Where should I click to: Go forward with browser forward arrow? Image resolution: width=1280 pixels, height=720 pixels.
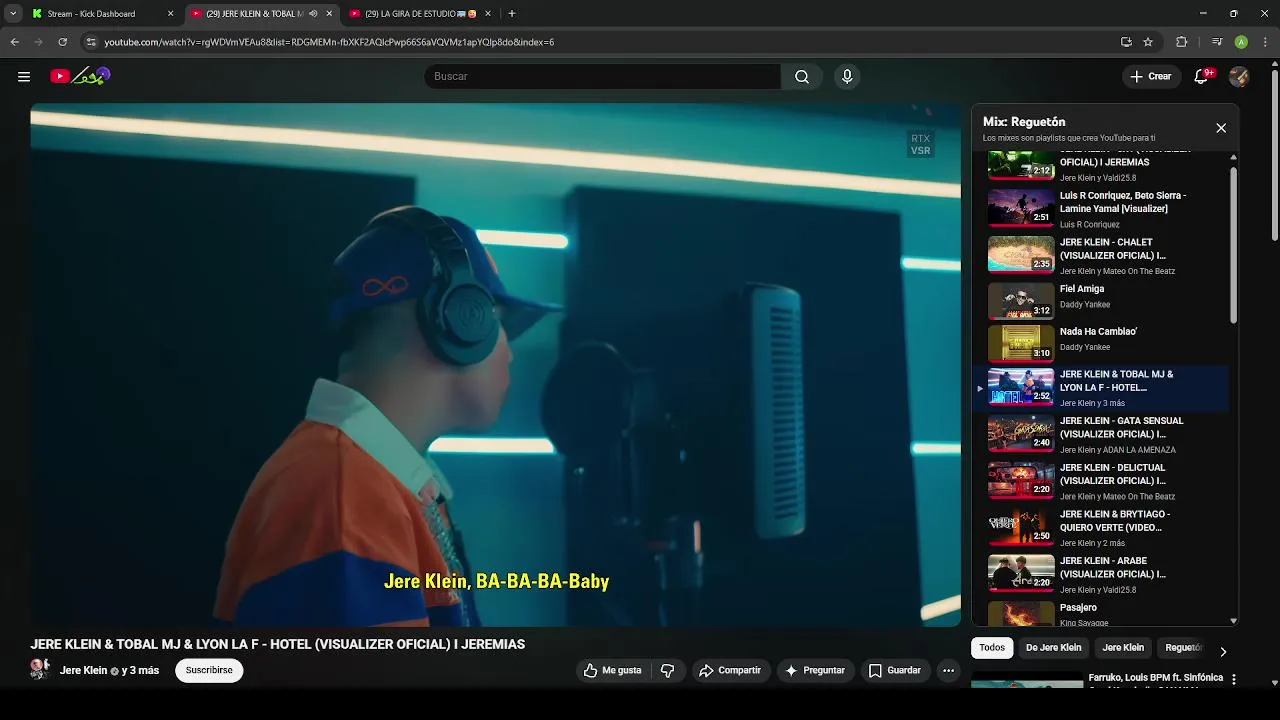38,42
